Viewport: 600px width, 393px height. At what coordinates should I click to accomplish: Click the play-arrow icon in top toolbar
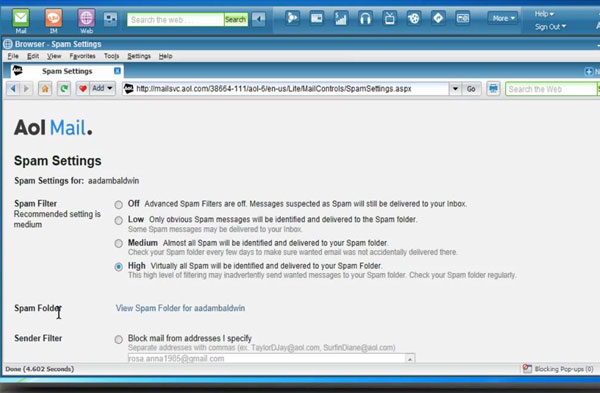click(292, 18)
